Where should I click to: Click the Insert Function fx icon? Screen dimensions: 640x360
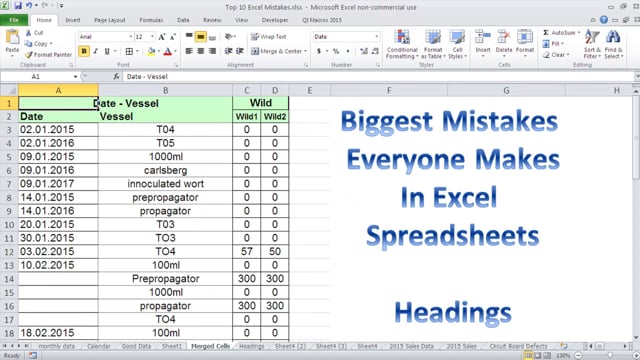click(x=116, y=76)
